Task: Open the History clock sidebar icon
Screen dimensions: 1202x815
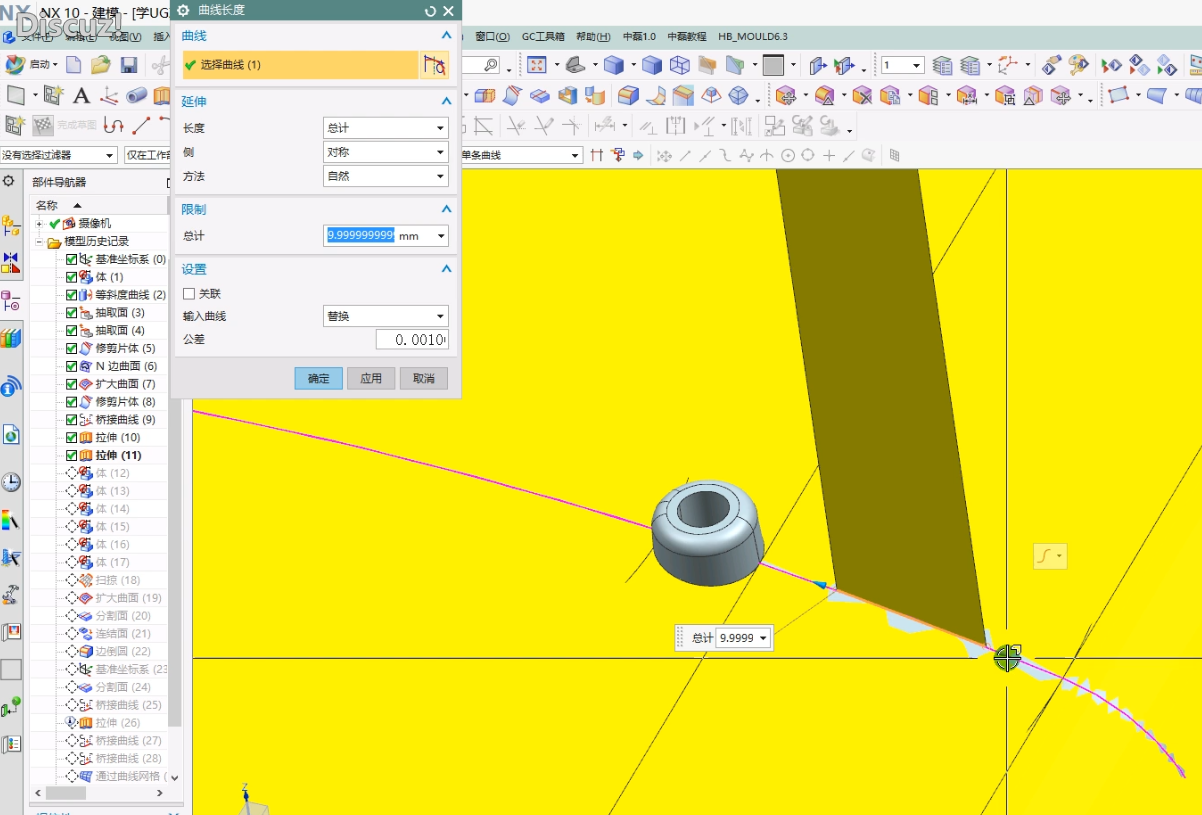Action: point(11,482)
